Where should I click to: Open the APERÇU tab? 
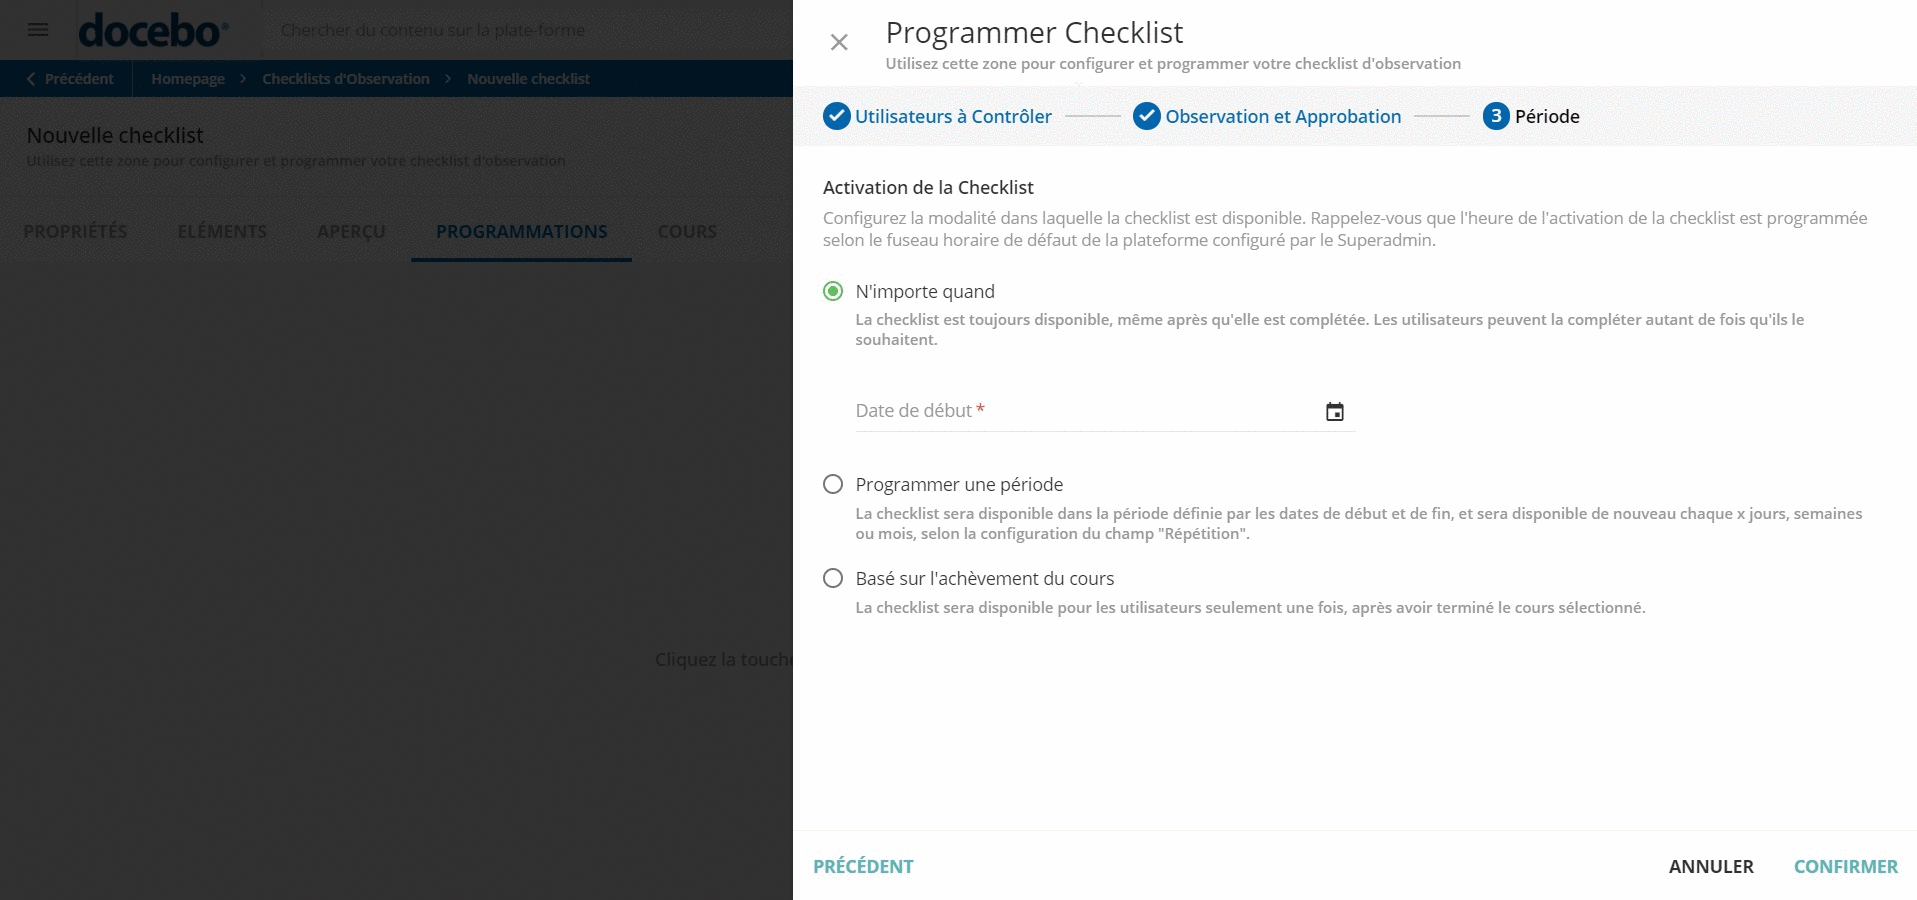pyautogui.click(x=351, y=231)
